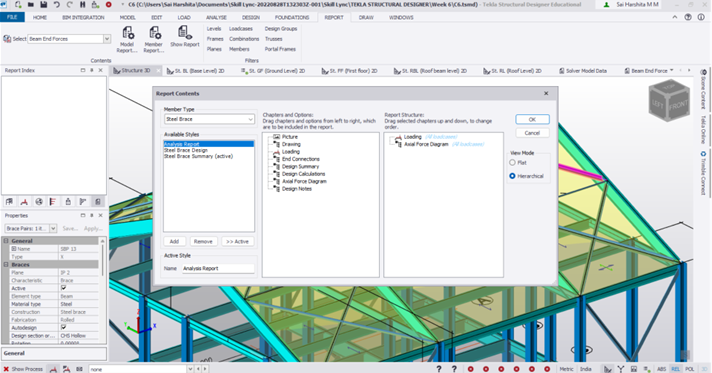Image resolution: width=712 pixels, height=373 pixels.
Task: Open the ANALYSE ribbon tab
Action: 216,17
